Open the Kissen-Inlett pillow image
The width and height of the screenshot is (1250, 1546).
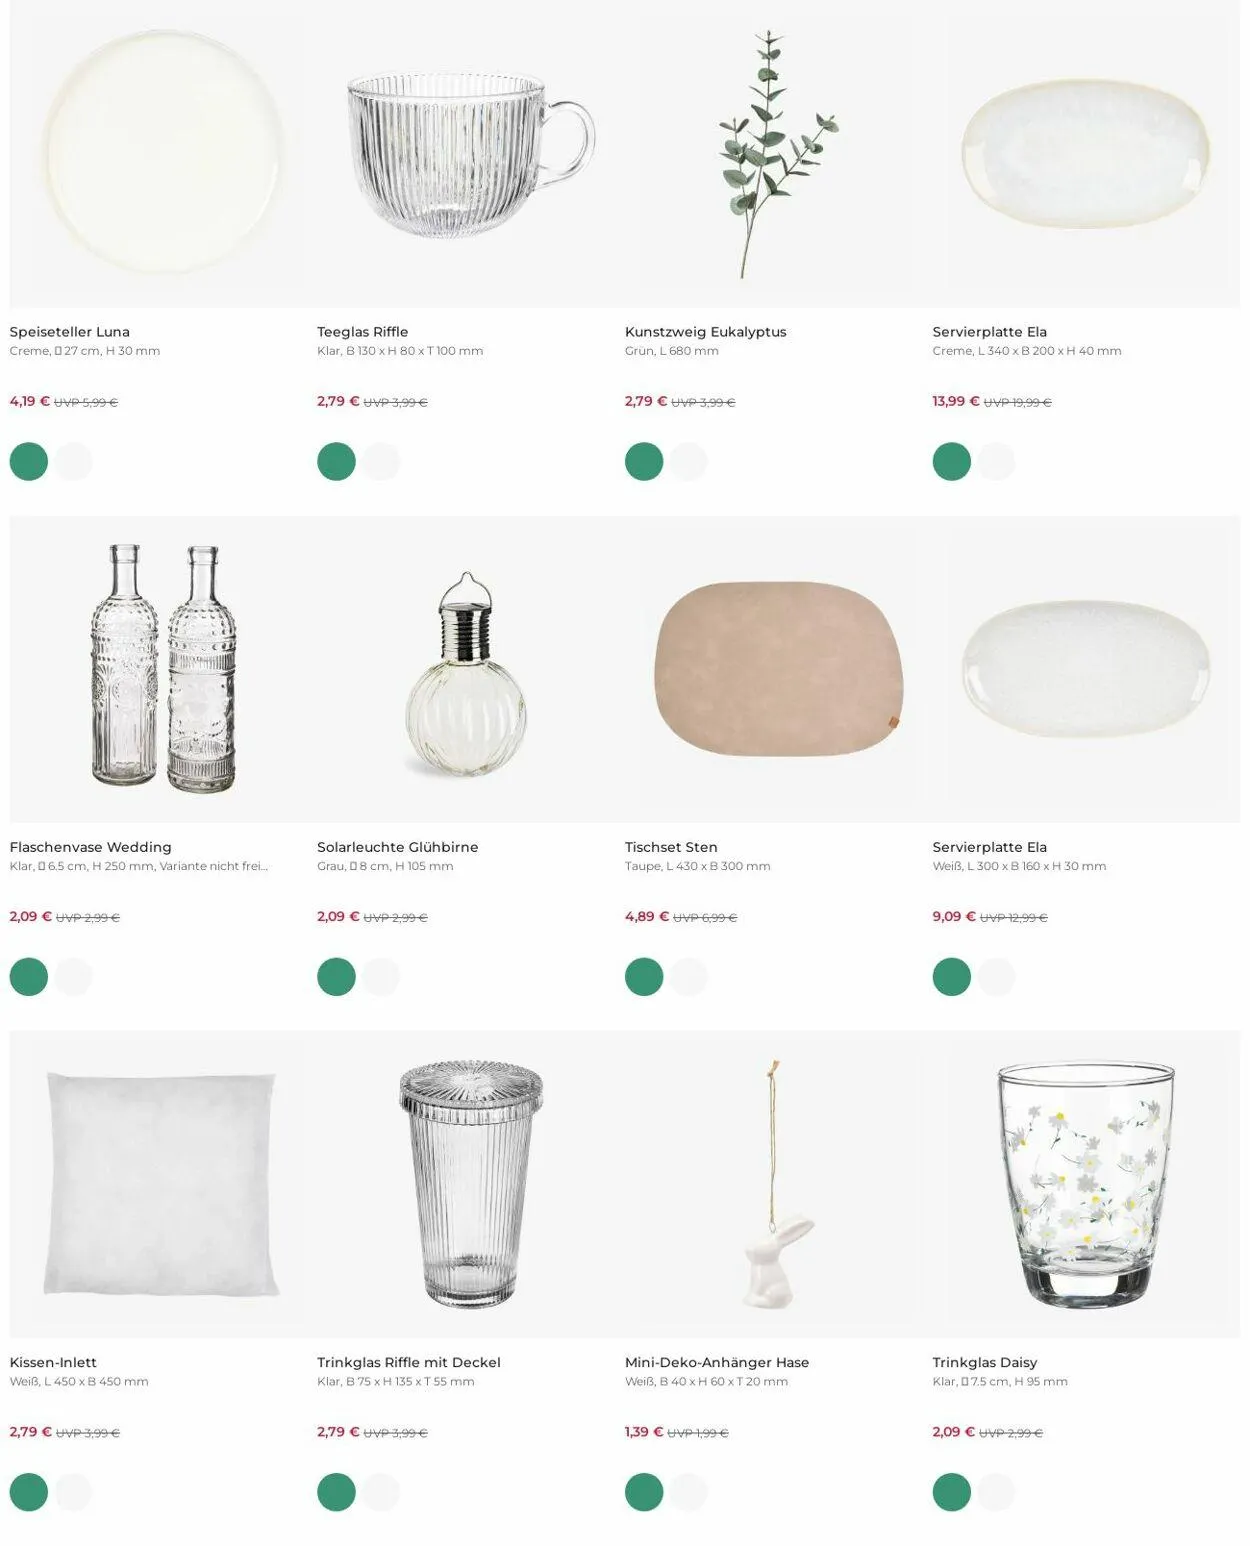pos(163,1185)
